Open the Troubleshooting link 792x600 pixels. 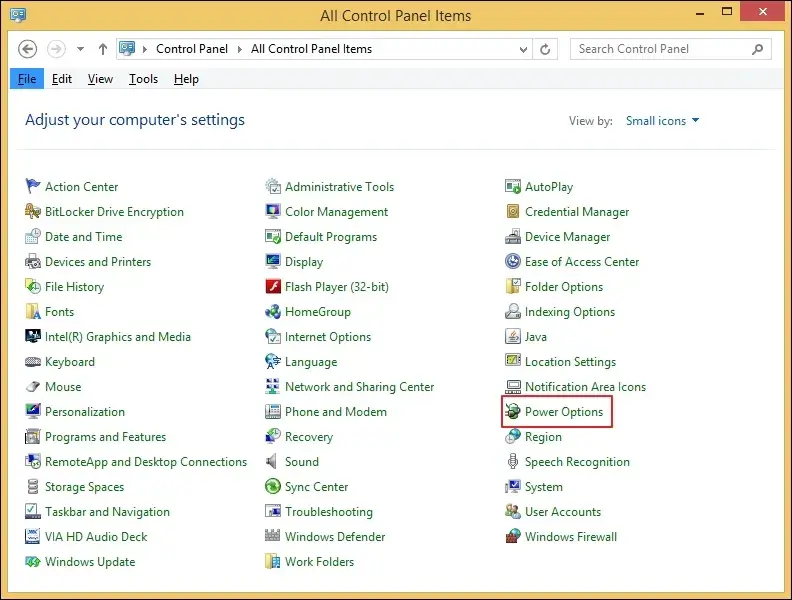[329, 511]
